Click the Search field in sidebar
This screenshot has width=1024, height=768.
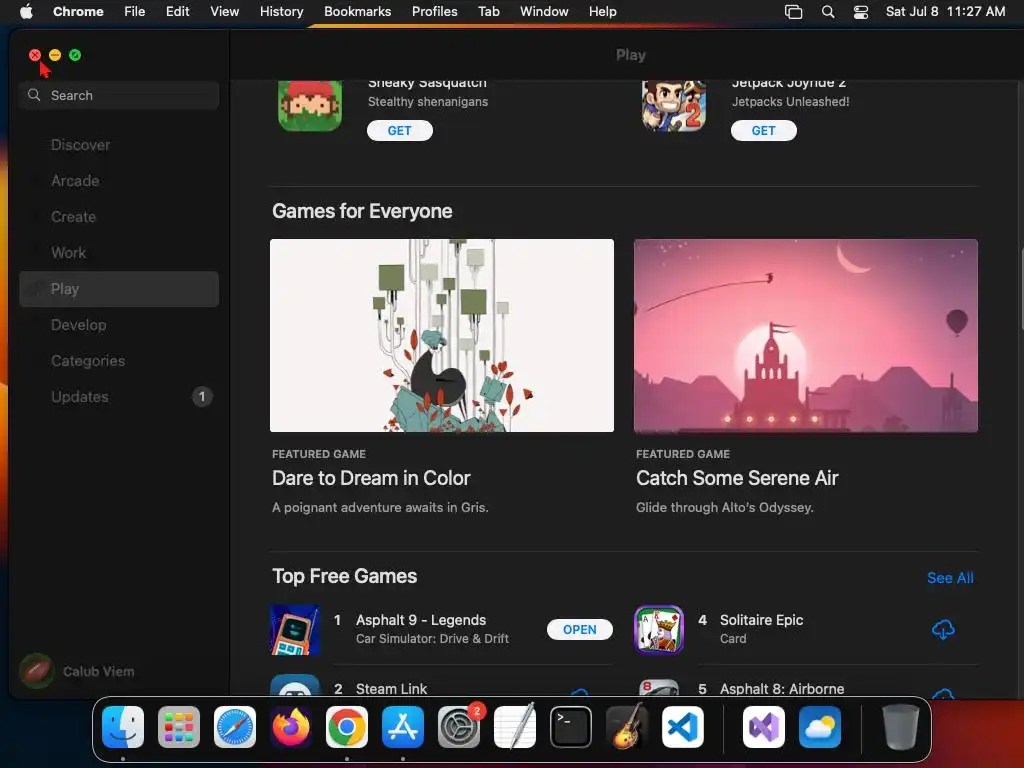coord(119,95)
